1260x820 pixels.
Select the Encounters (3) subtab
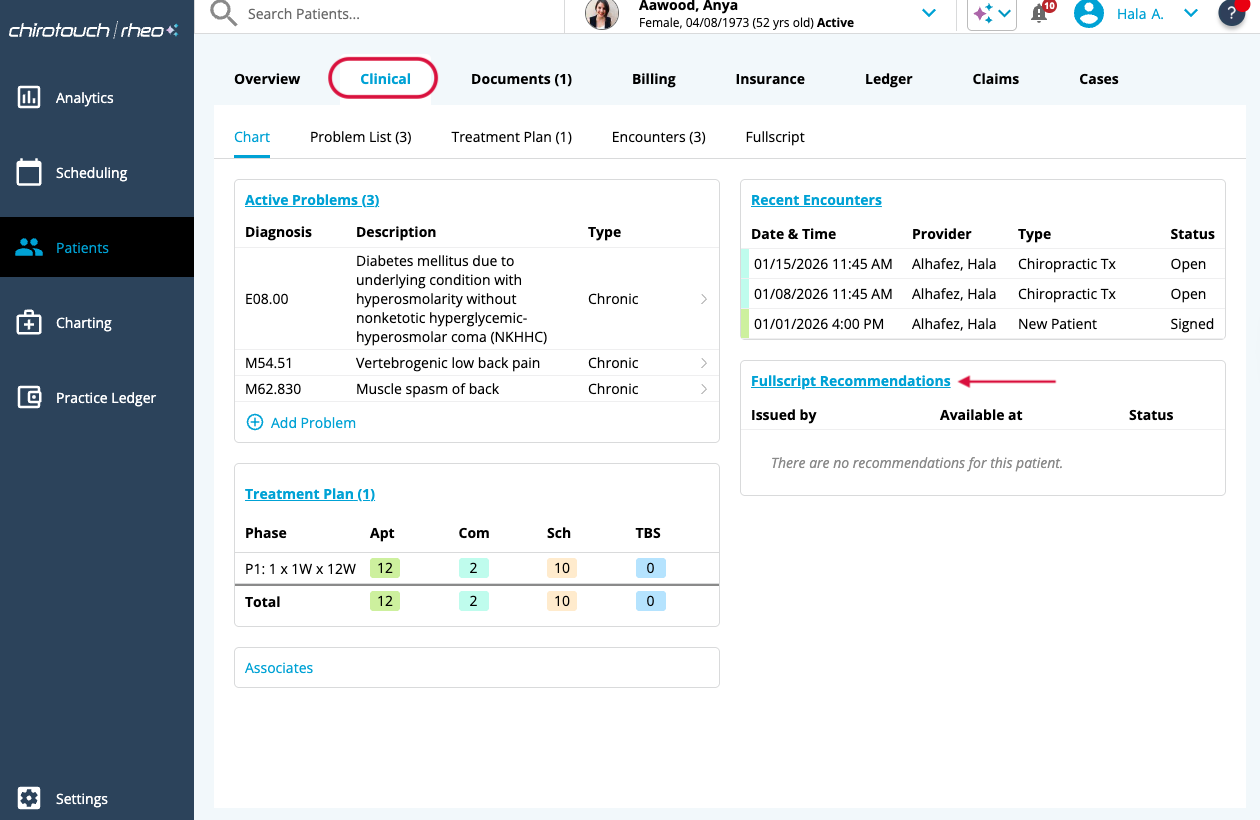[658, 137]
